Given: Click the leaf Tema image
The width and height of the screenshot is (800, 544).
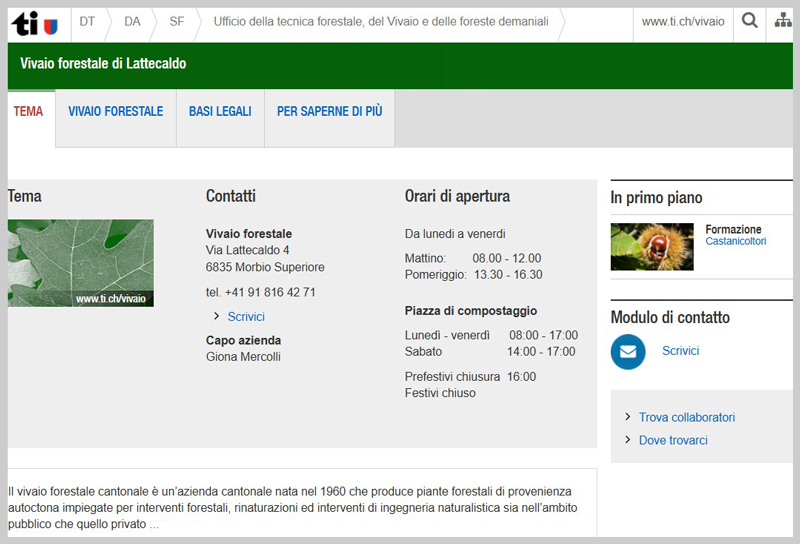Looking at the screenshot, I should point(81,263).
